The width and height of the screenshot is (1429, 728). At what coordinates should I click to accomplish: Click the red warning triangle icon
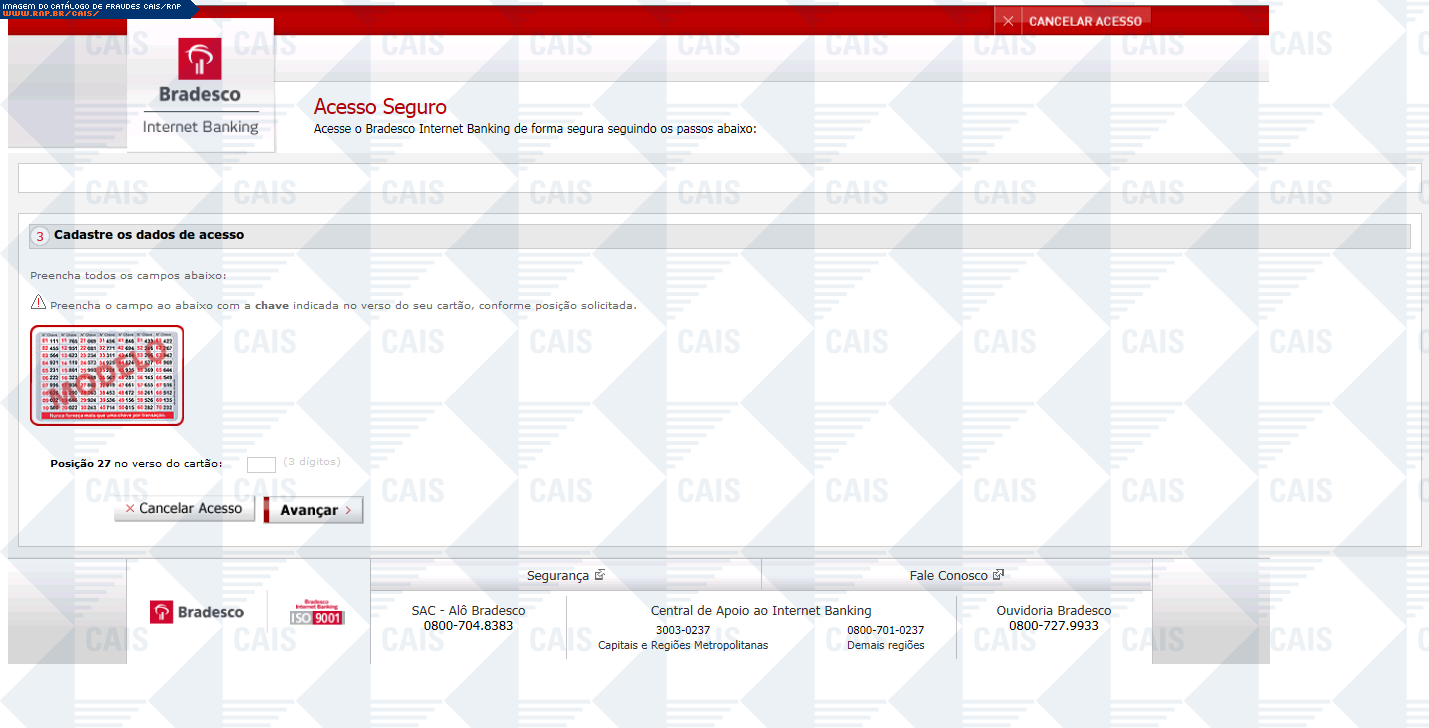coord(38,303)
